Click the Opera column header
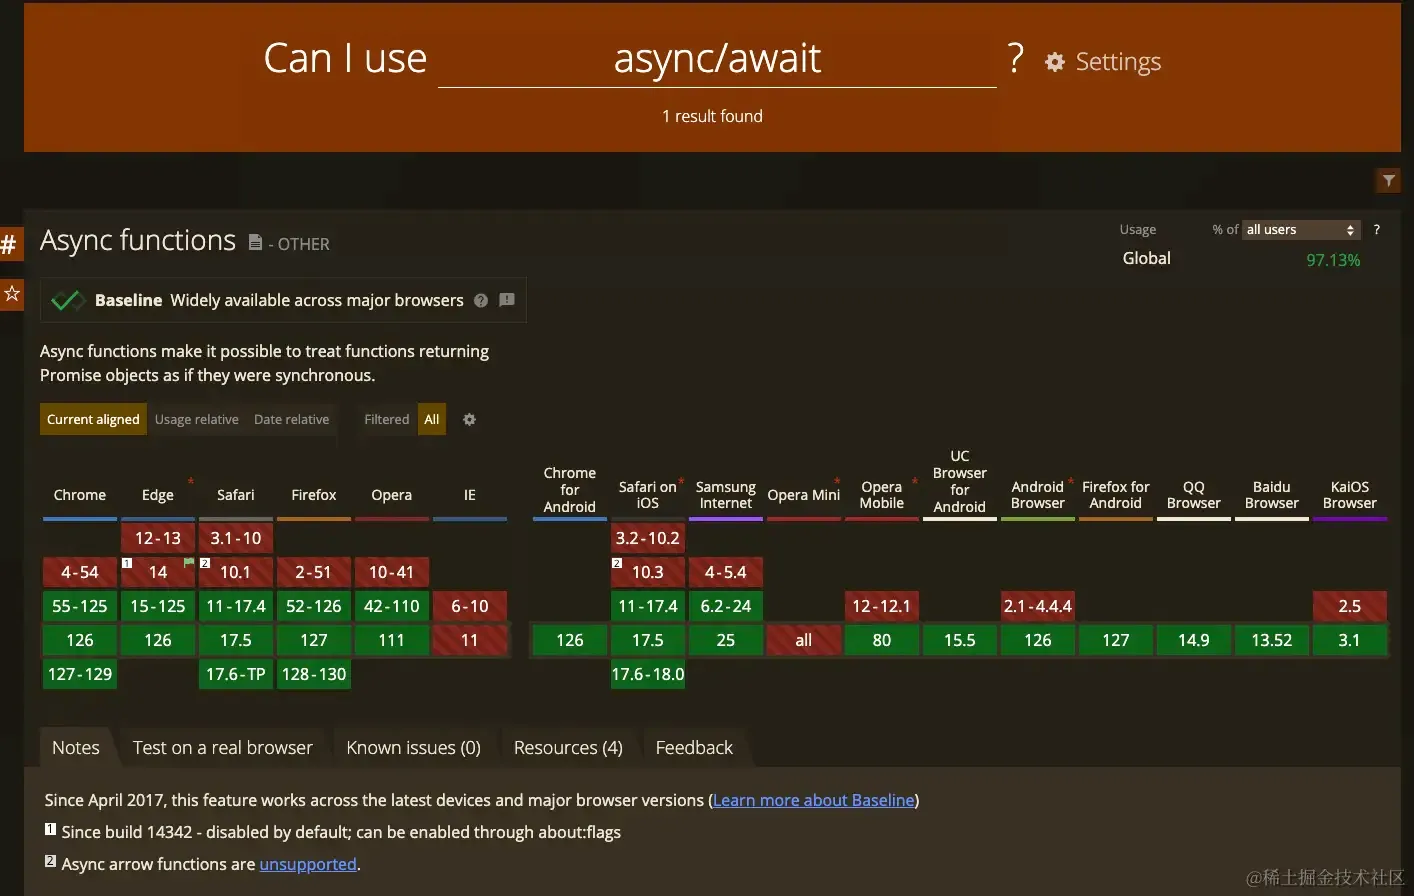The width and height of the screenshot is (1414, 896). pyautogui.click(x=392, y=495)
